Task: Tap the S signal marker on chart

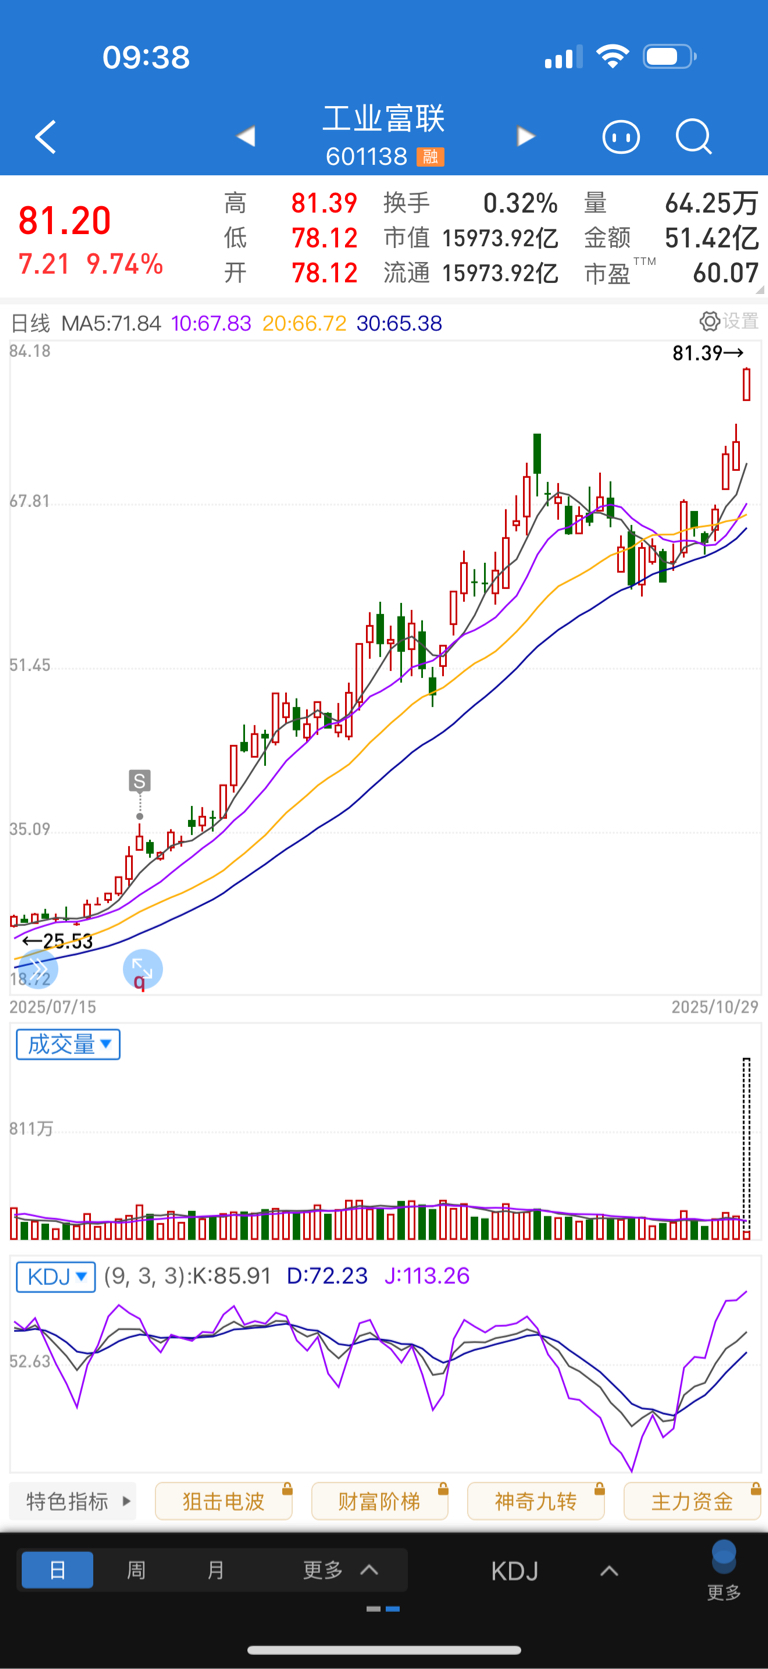Action: coord(140,781)
